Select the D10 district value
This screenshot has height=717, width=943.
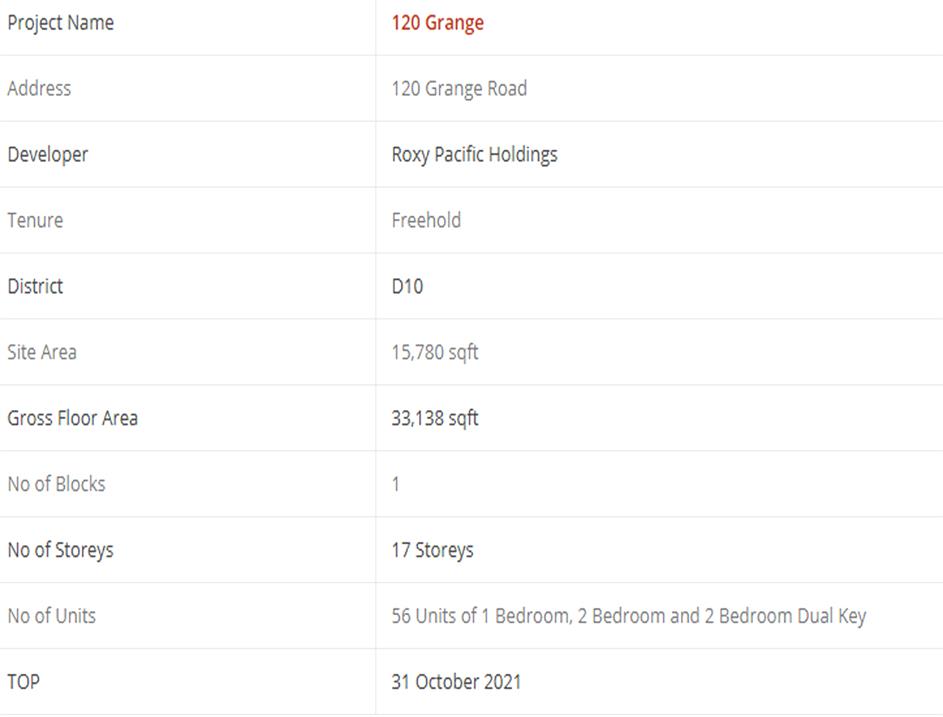tap(407, 287)
